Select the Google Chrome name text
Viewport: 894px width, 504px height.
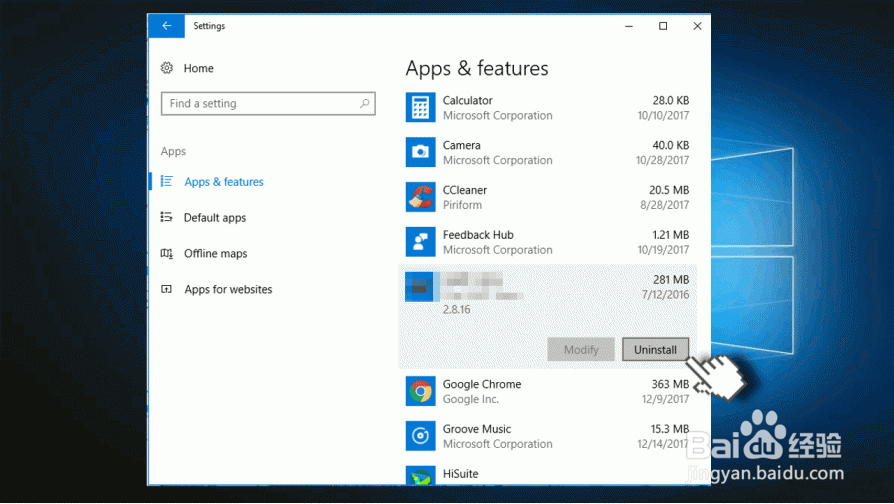pyautogui.click(x=482, y=384)
